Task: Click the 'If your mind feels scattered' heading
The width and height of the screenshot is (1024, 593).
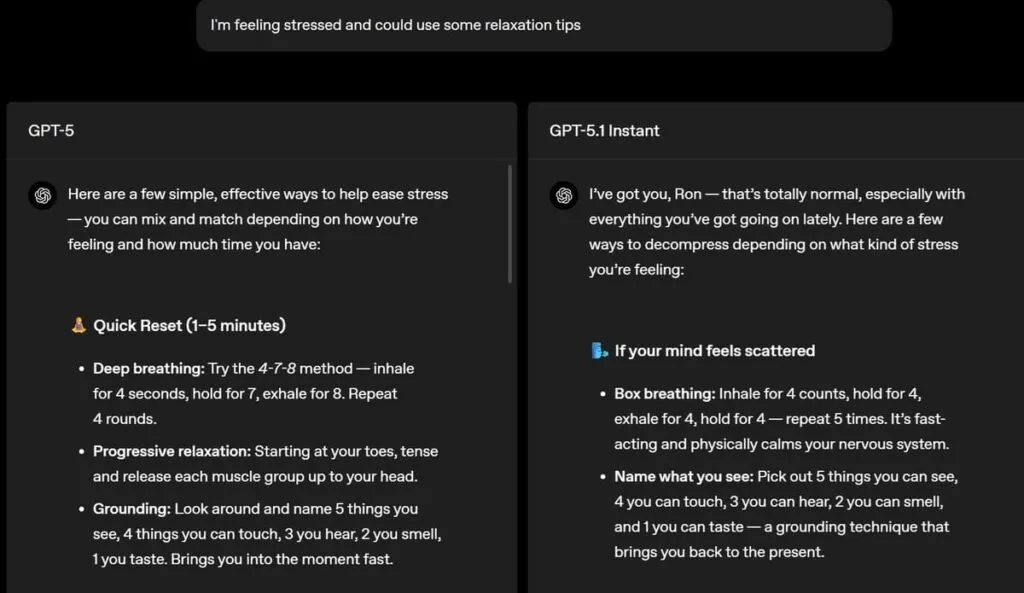Action: click(713, 350)
